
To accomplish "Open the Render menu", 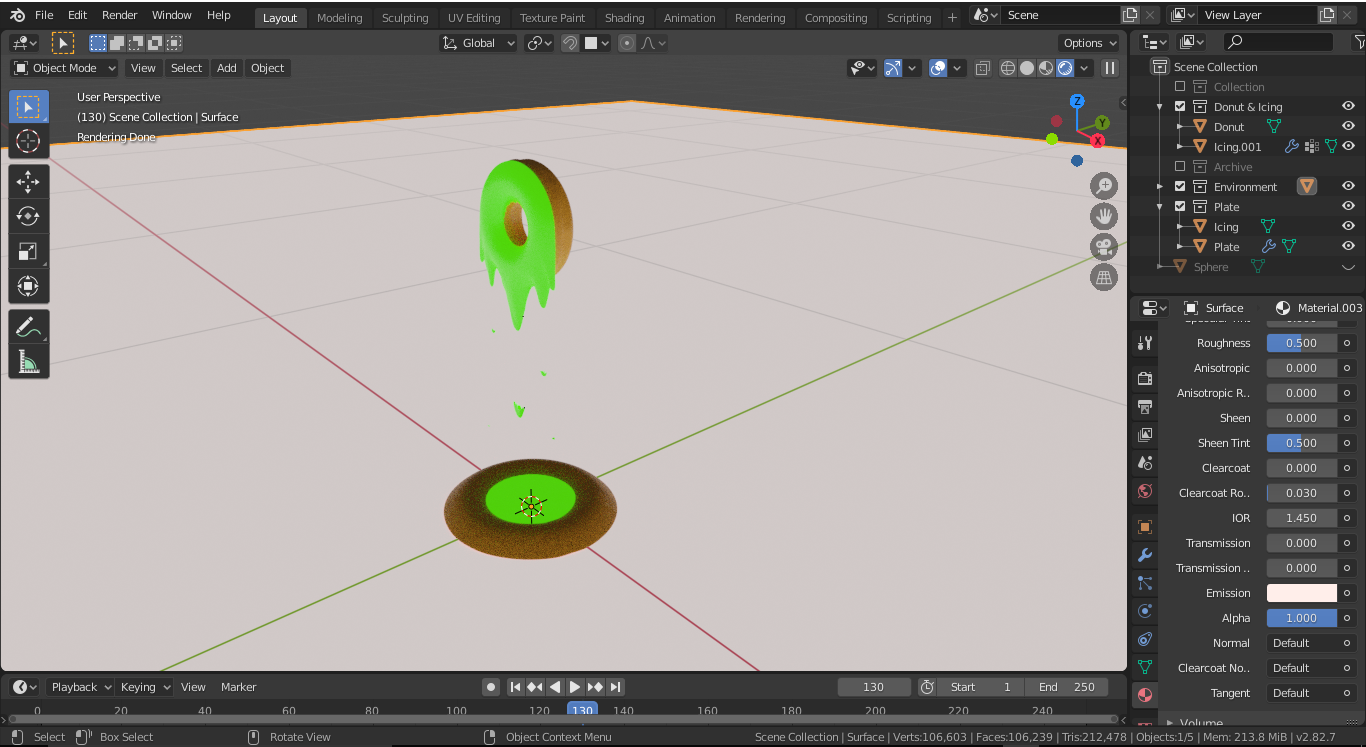I will click(x=120, y=15).
